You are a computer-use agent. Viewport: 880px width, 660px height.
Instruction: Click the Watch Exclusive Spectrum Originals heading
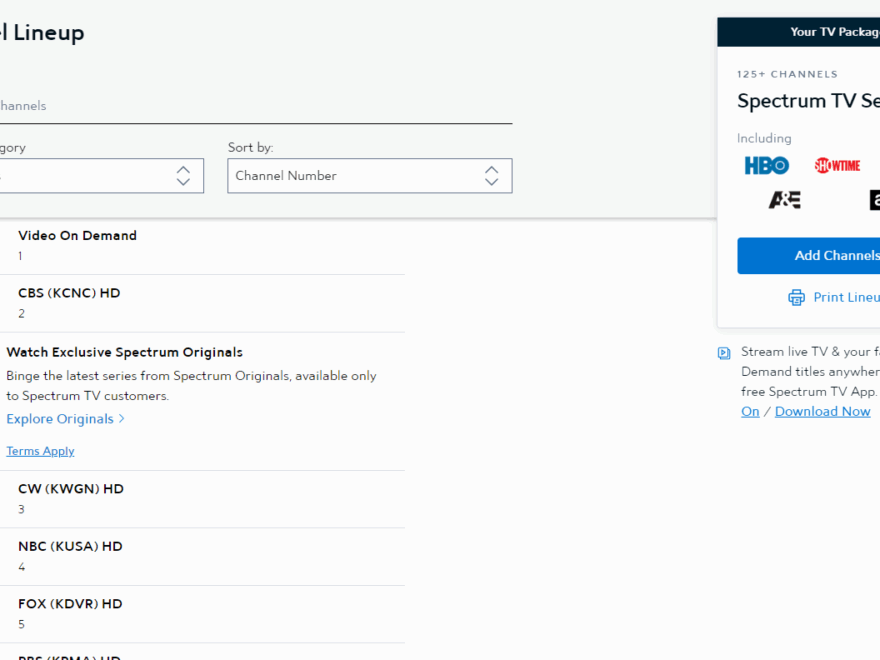pyautogui.click(x=124, y=352)
